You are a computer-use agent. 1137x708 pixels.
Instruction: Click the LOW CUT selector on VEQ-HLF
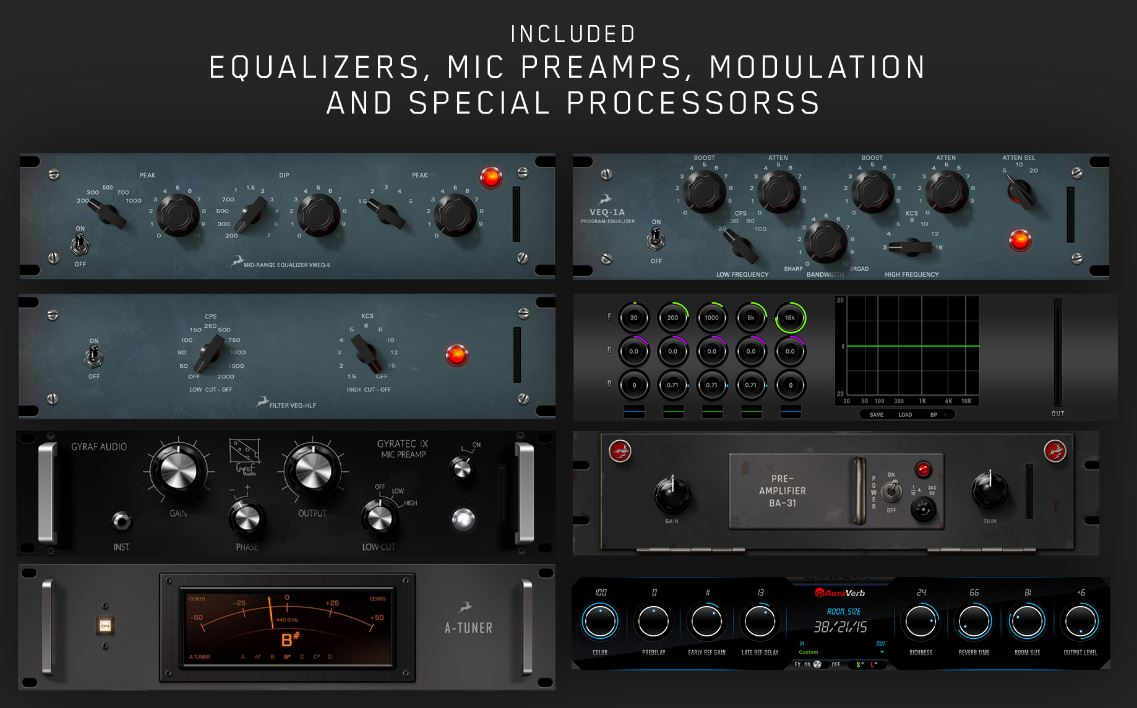(209, 353)
